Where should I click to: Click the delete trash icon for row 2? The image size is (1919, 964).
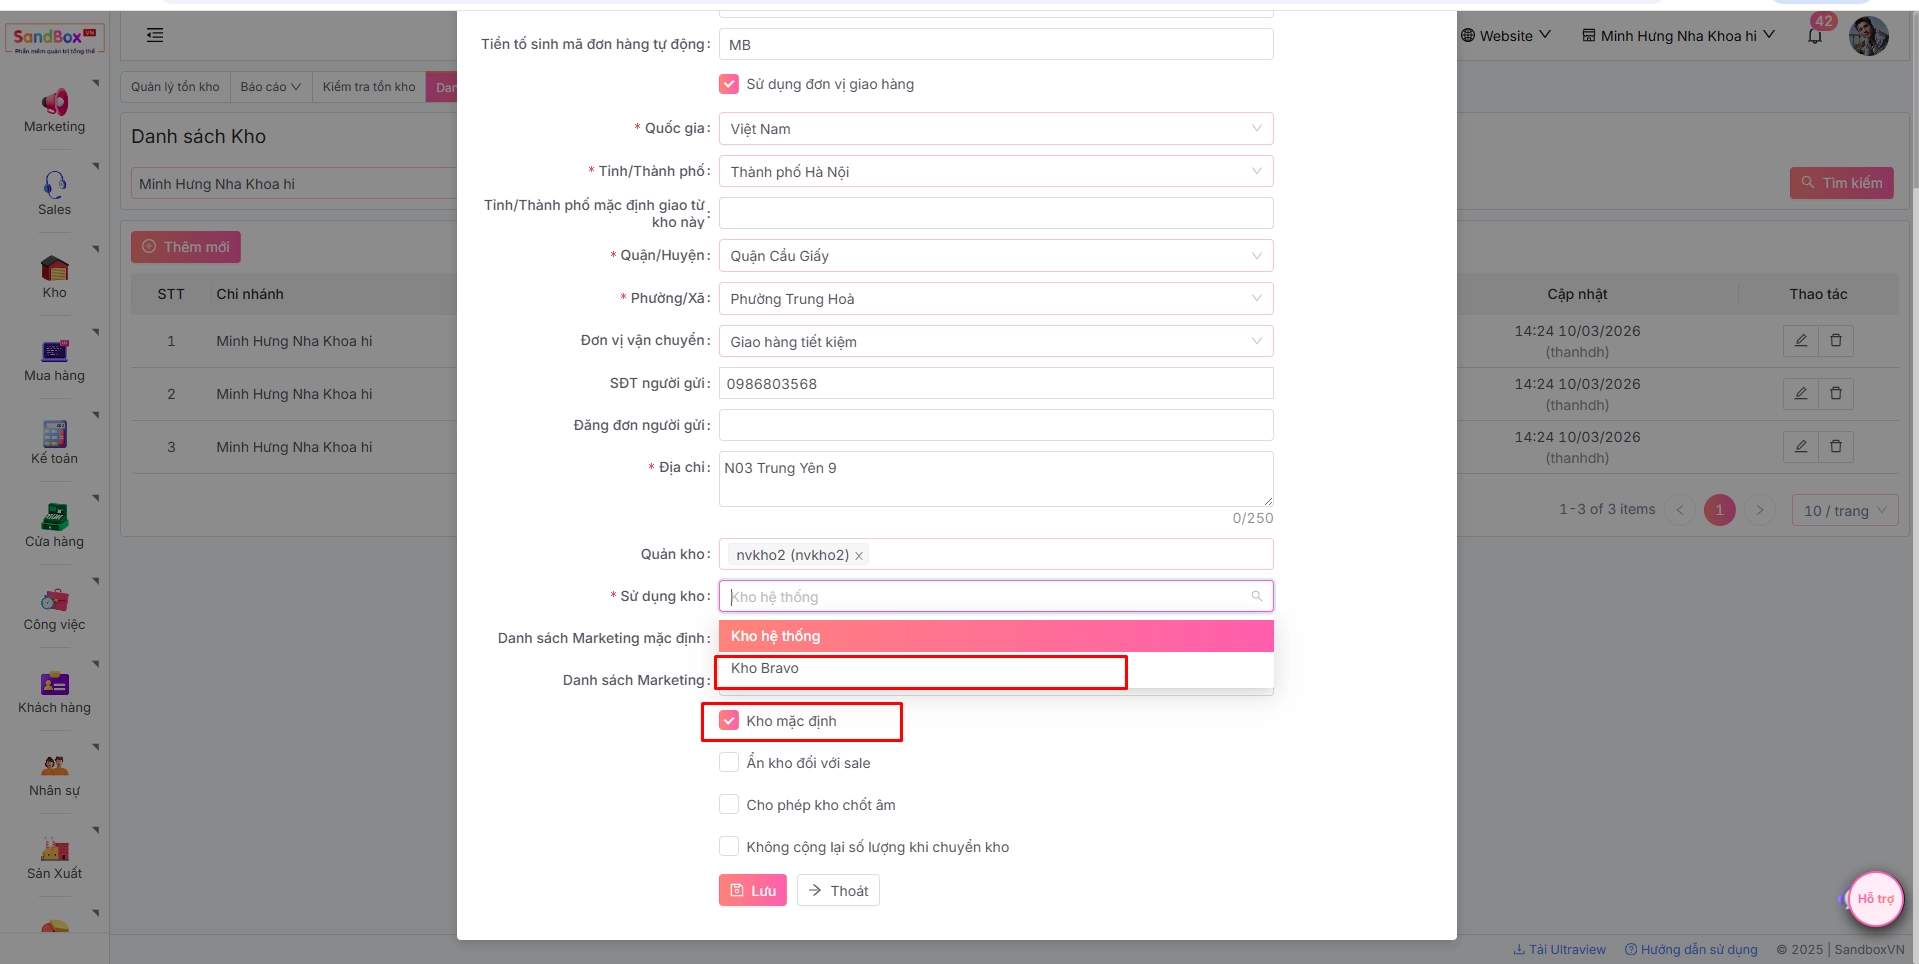coord(1835,393)
